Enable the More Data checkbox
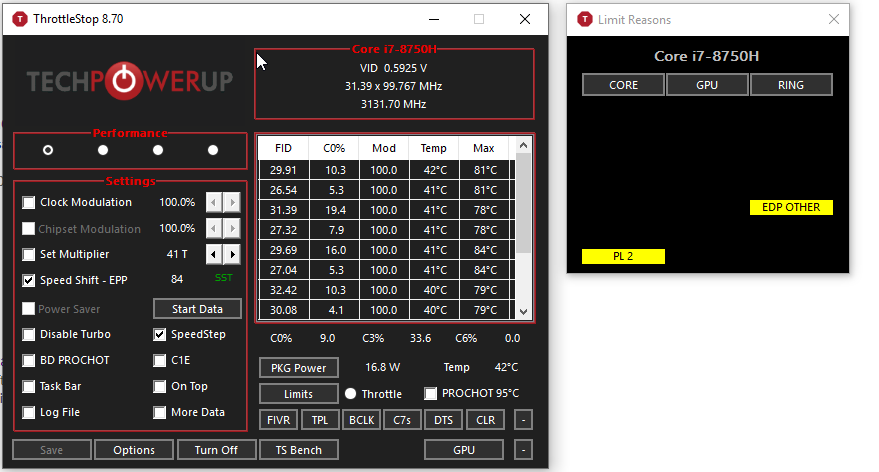The image size is (879, 472). 160,413
